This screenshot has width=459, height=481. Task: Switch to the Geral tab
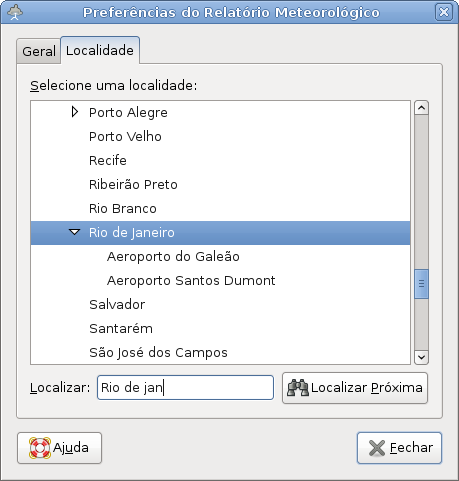click(x=39, y=51)
